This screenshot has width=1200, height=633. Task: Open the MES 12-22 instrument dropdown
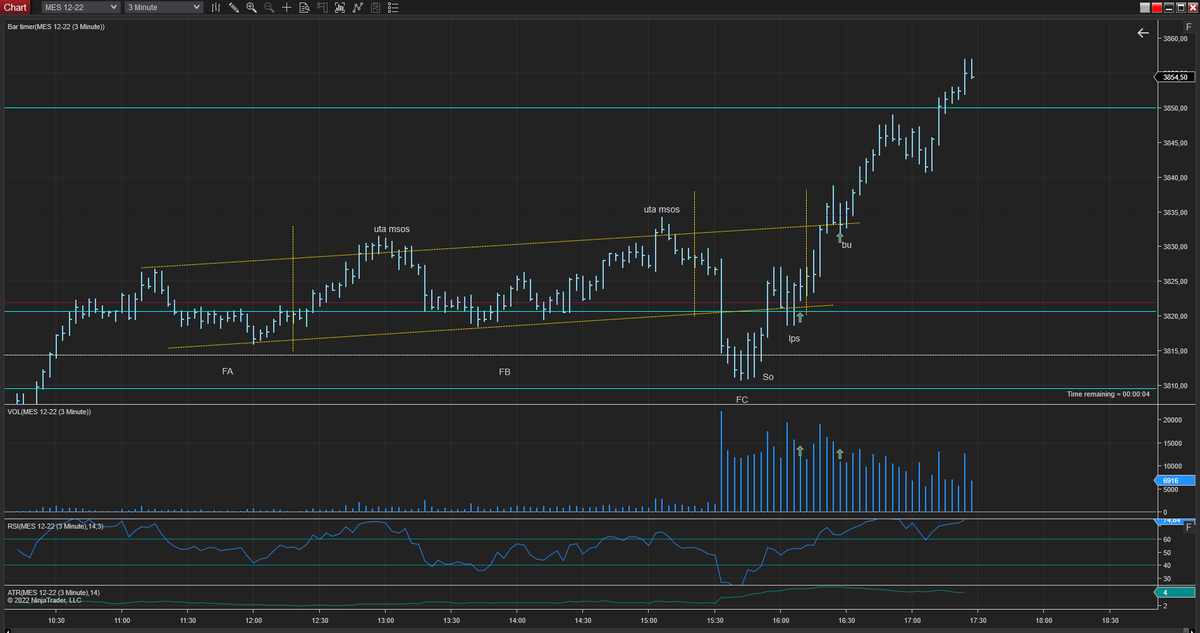pyautogui.click(x=80, y=7)
